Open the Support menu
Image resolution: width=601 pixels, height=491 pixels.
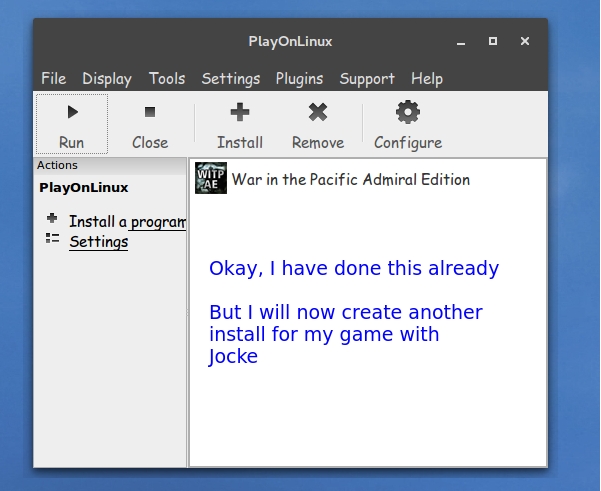click(367, 79)
